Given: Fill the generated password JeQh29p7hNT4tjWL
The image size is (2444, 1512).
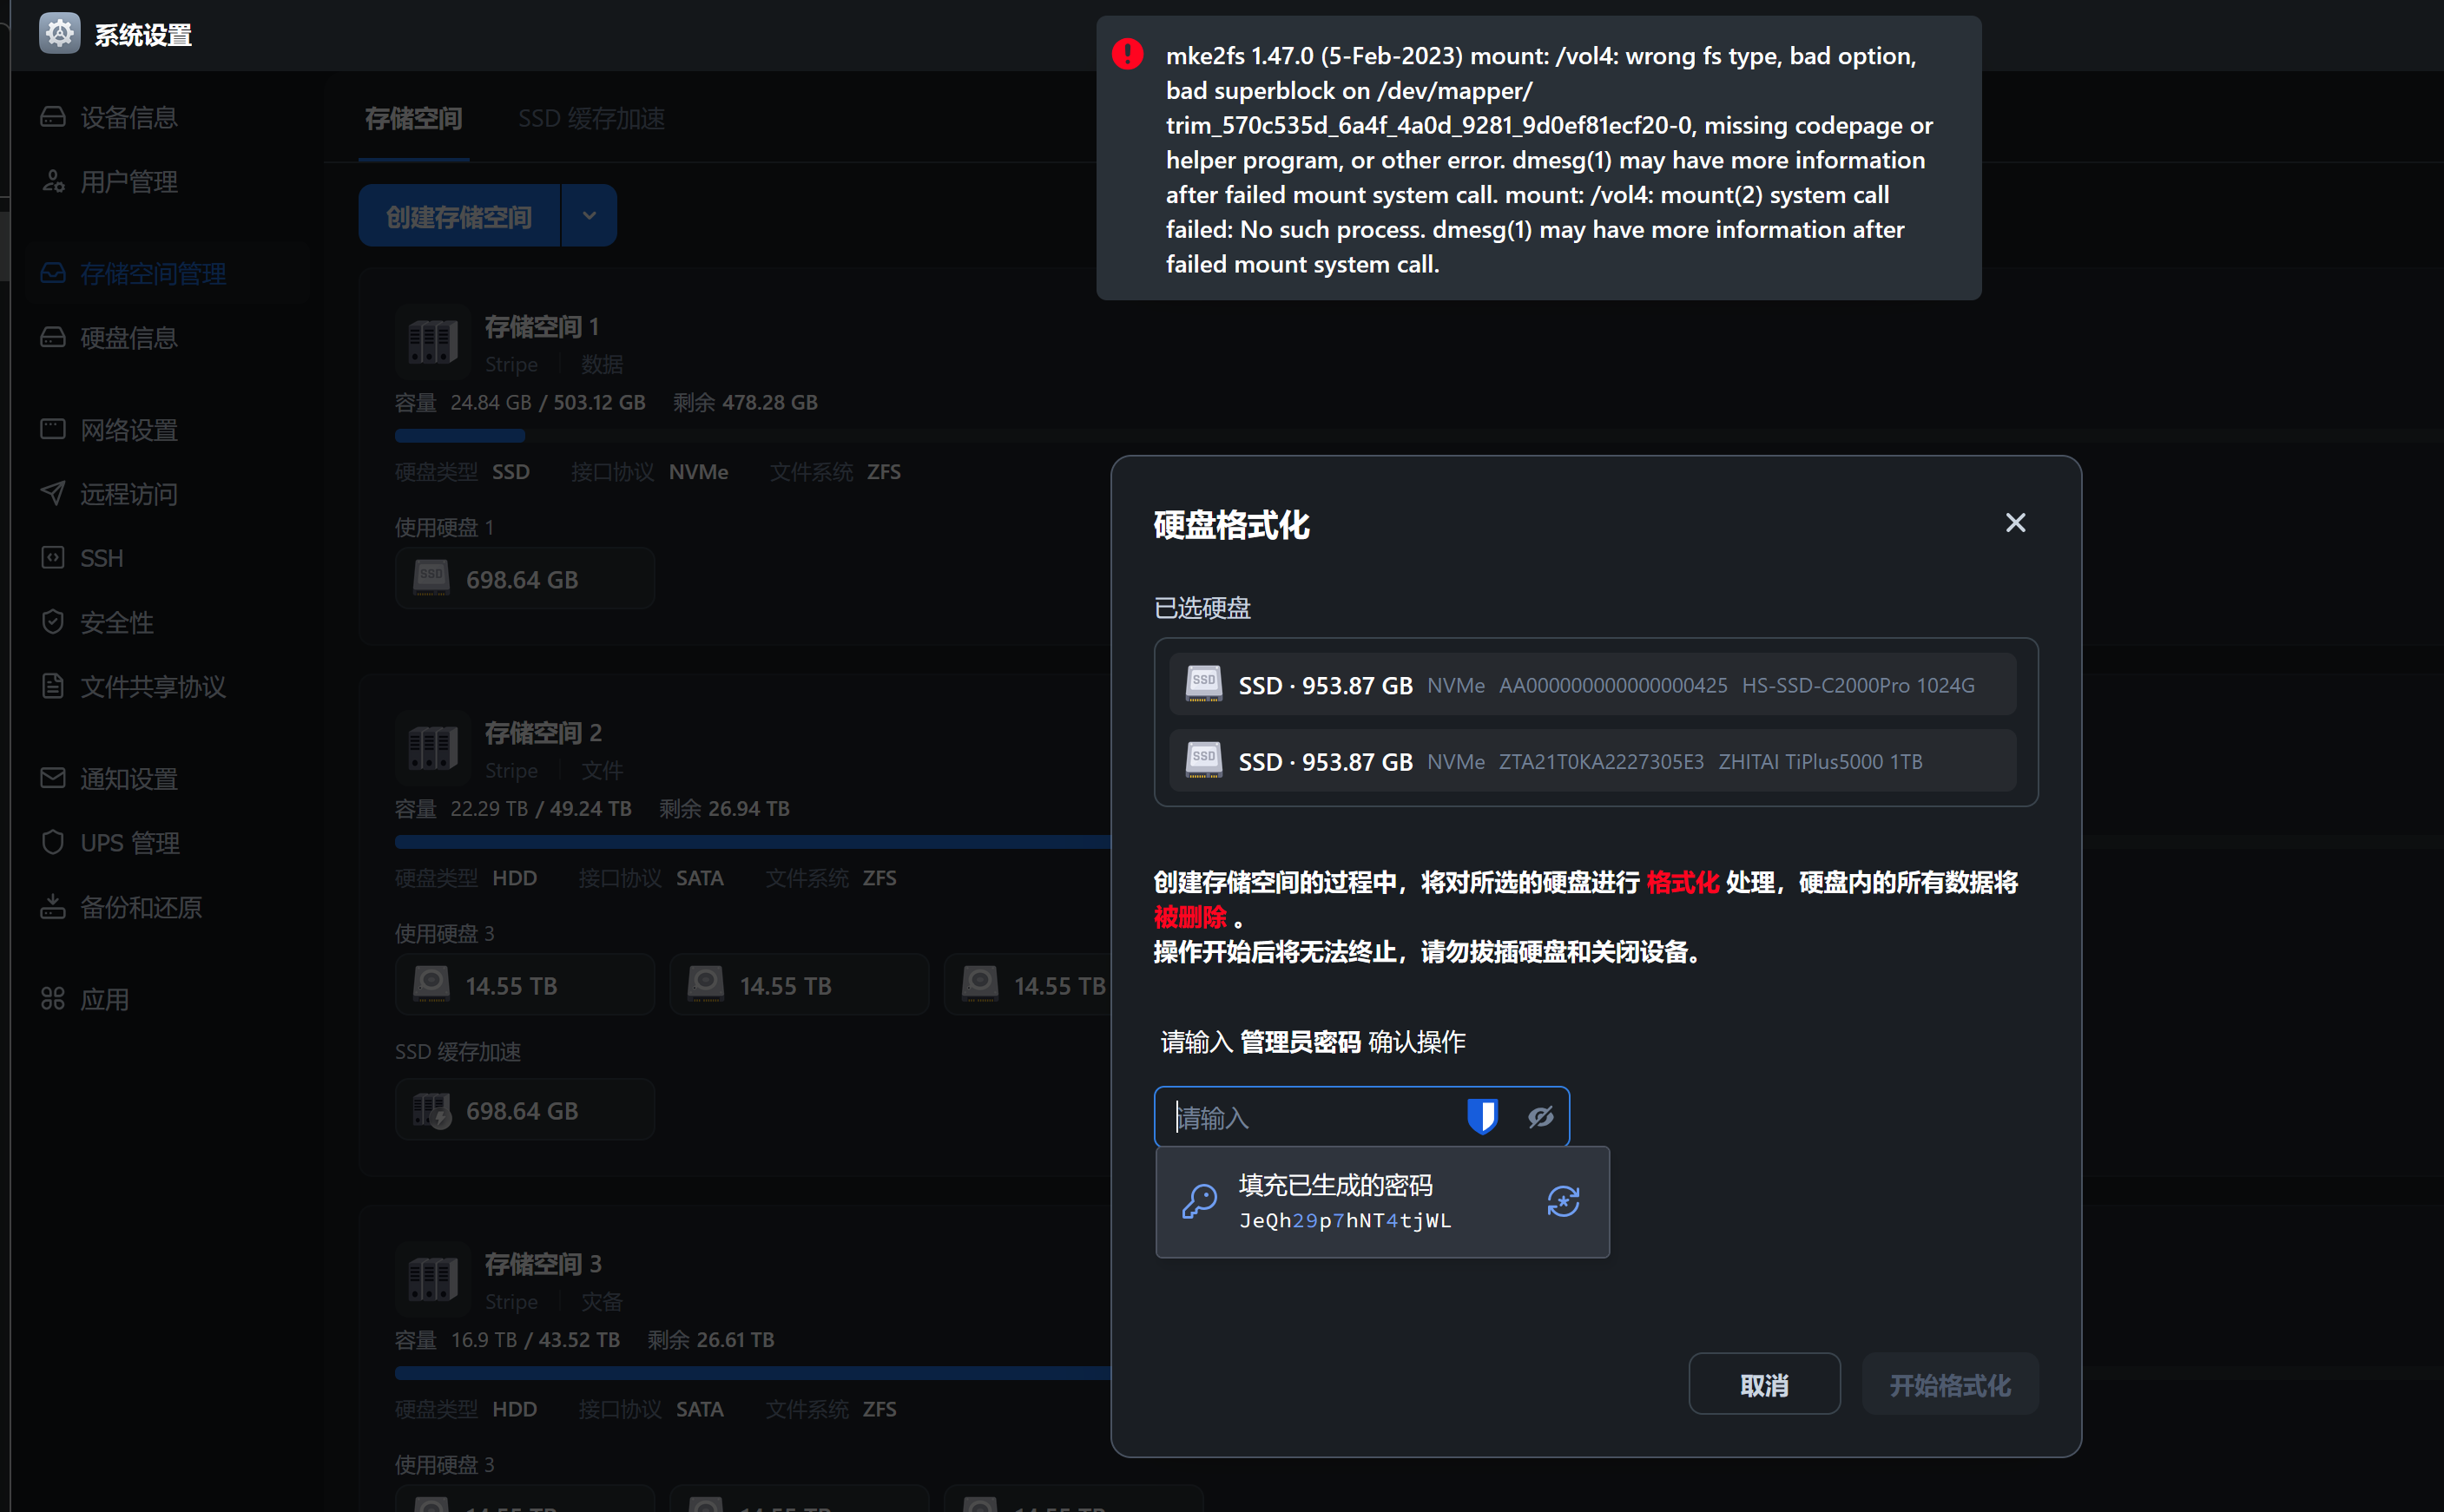Looking at the screenshot, I should [x=1344, y=1201].
